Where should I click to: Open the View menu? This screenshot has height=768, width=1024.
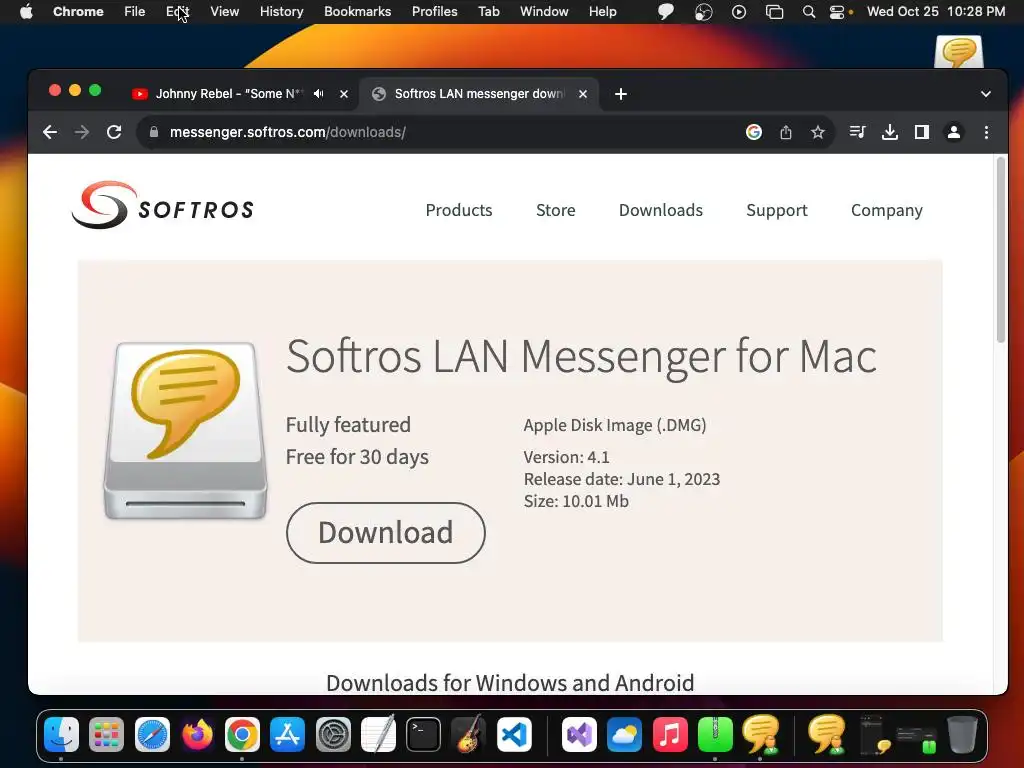(225, 12)
